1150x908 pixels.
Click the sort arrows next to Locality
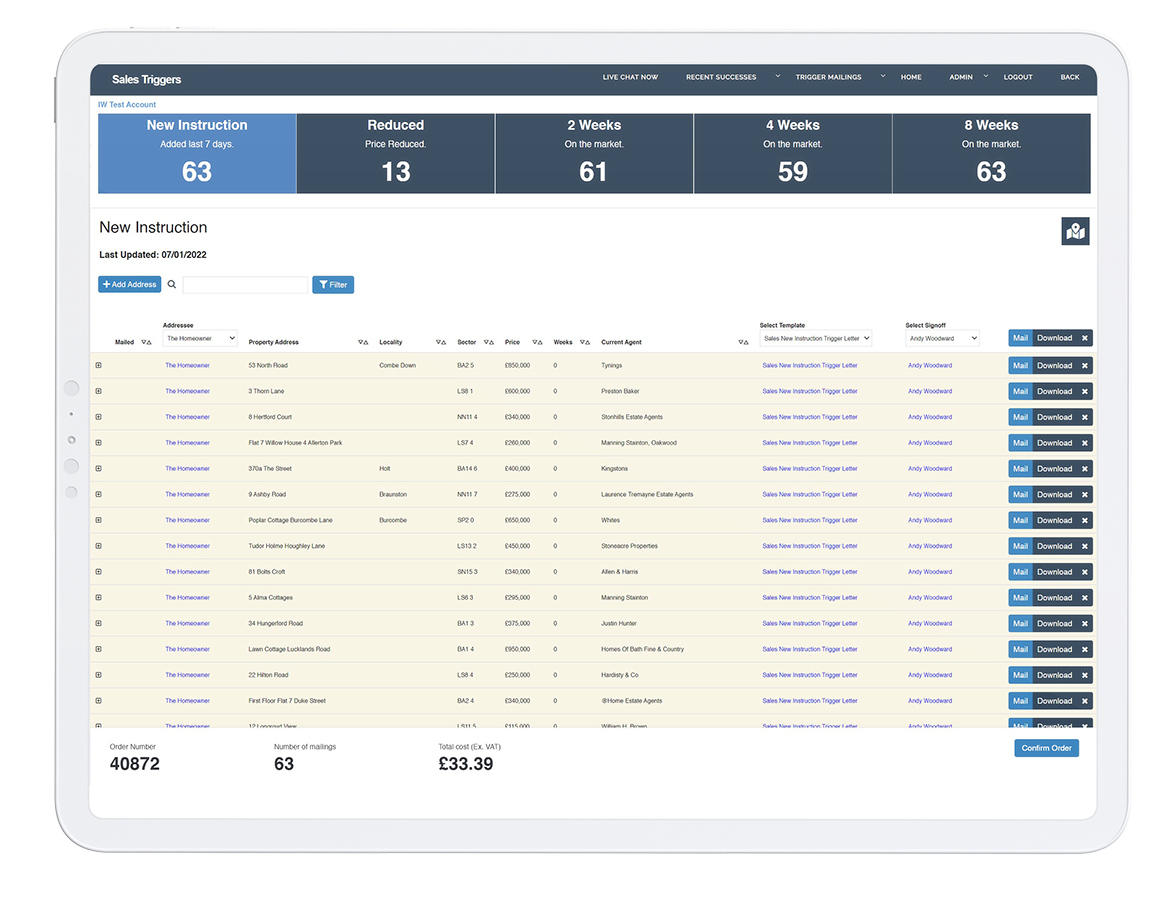coord(441,342)
